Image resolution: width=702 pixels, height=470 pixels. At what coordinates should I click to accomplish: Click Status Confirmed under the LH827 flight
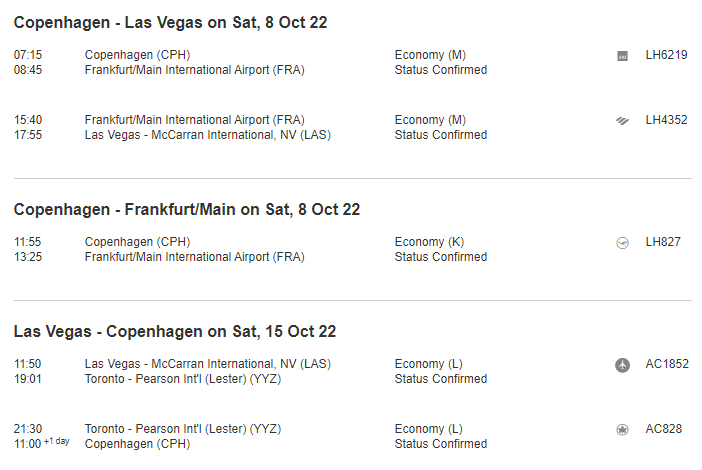[441, 257]
